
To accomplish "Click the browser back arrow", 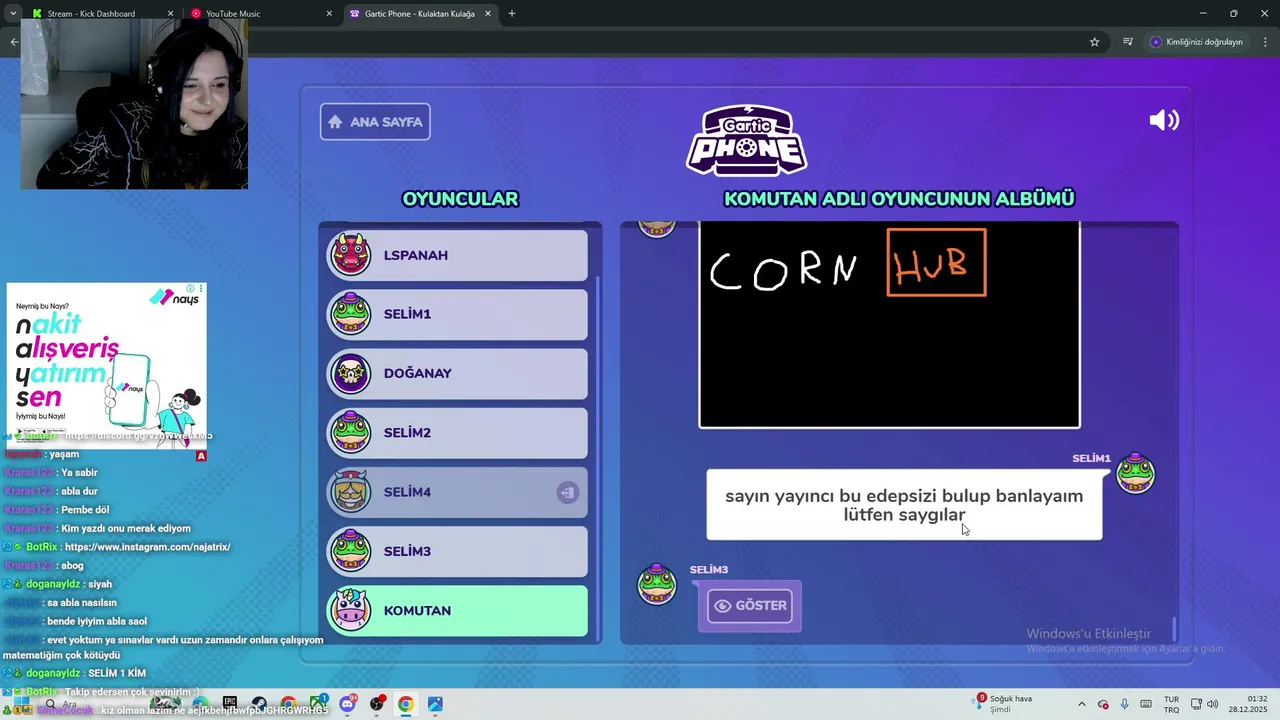I will click(14, 42).
